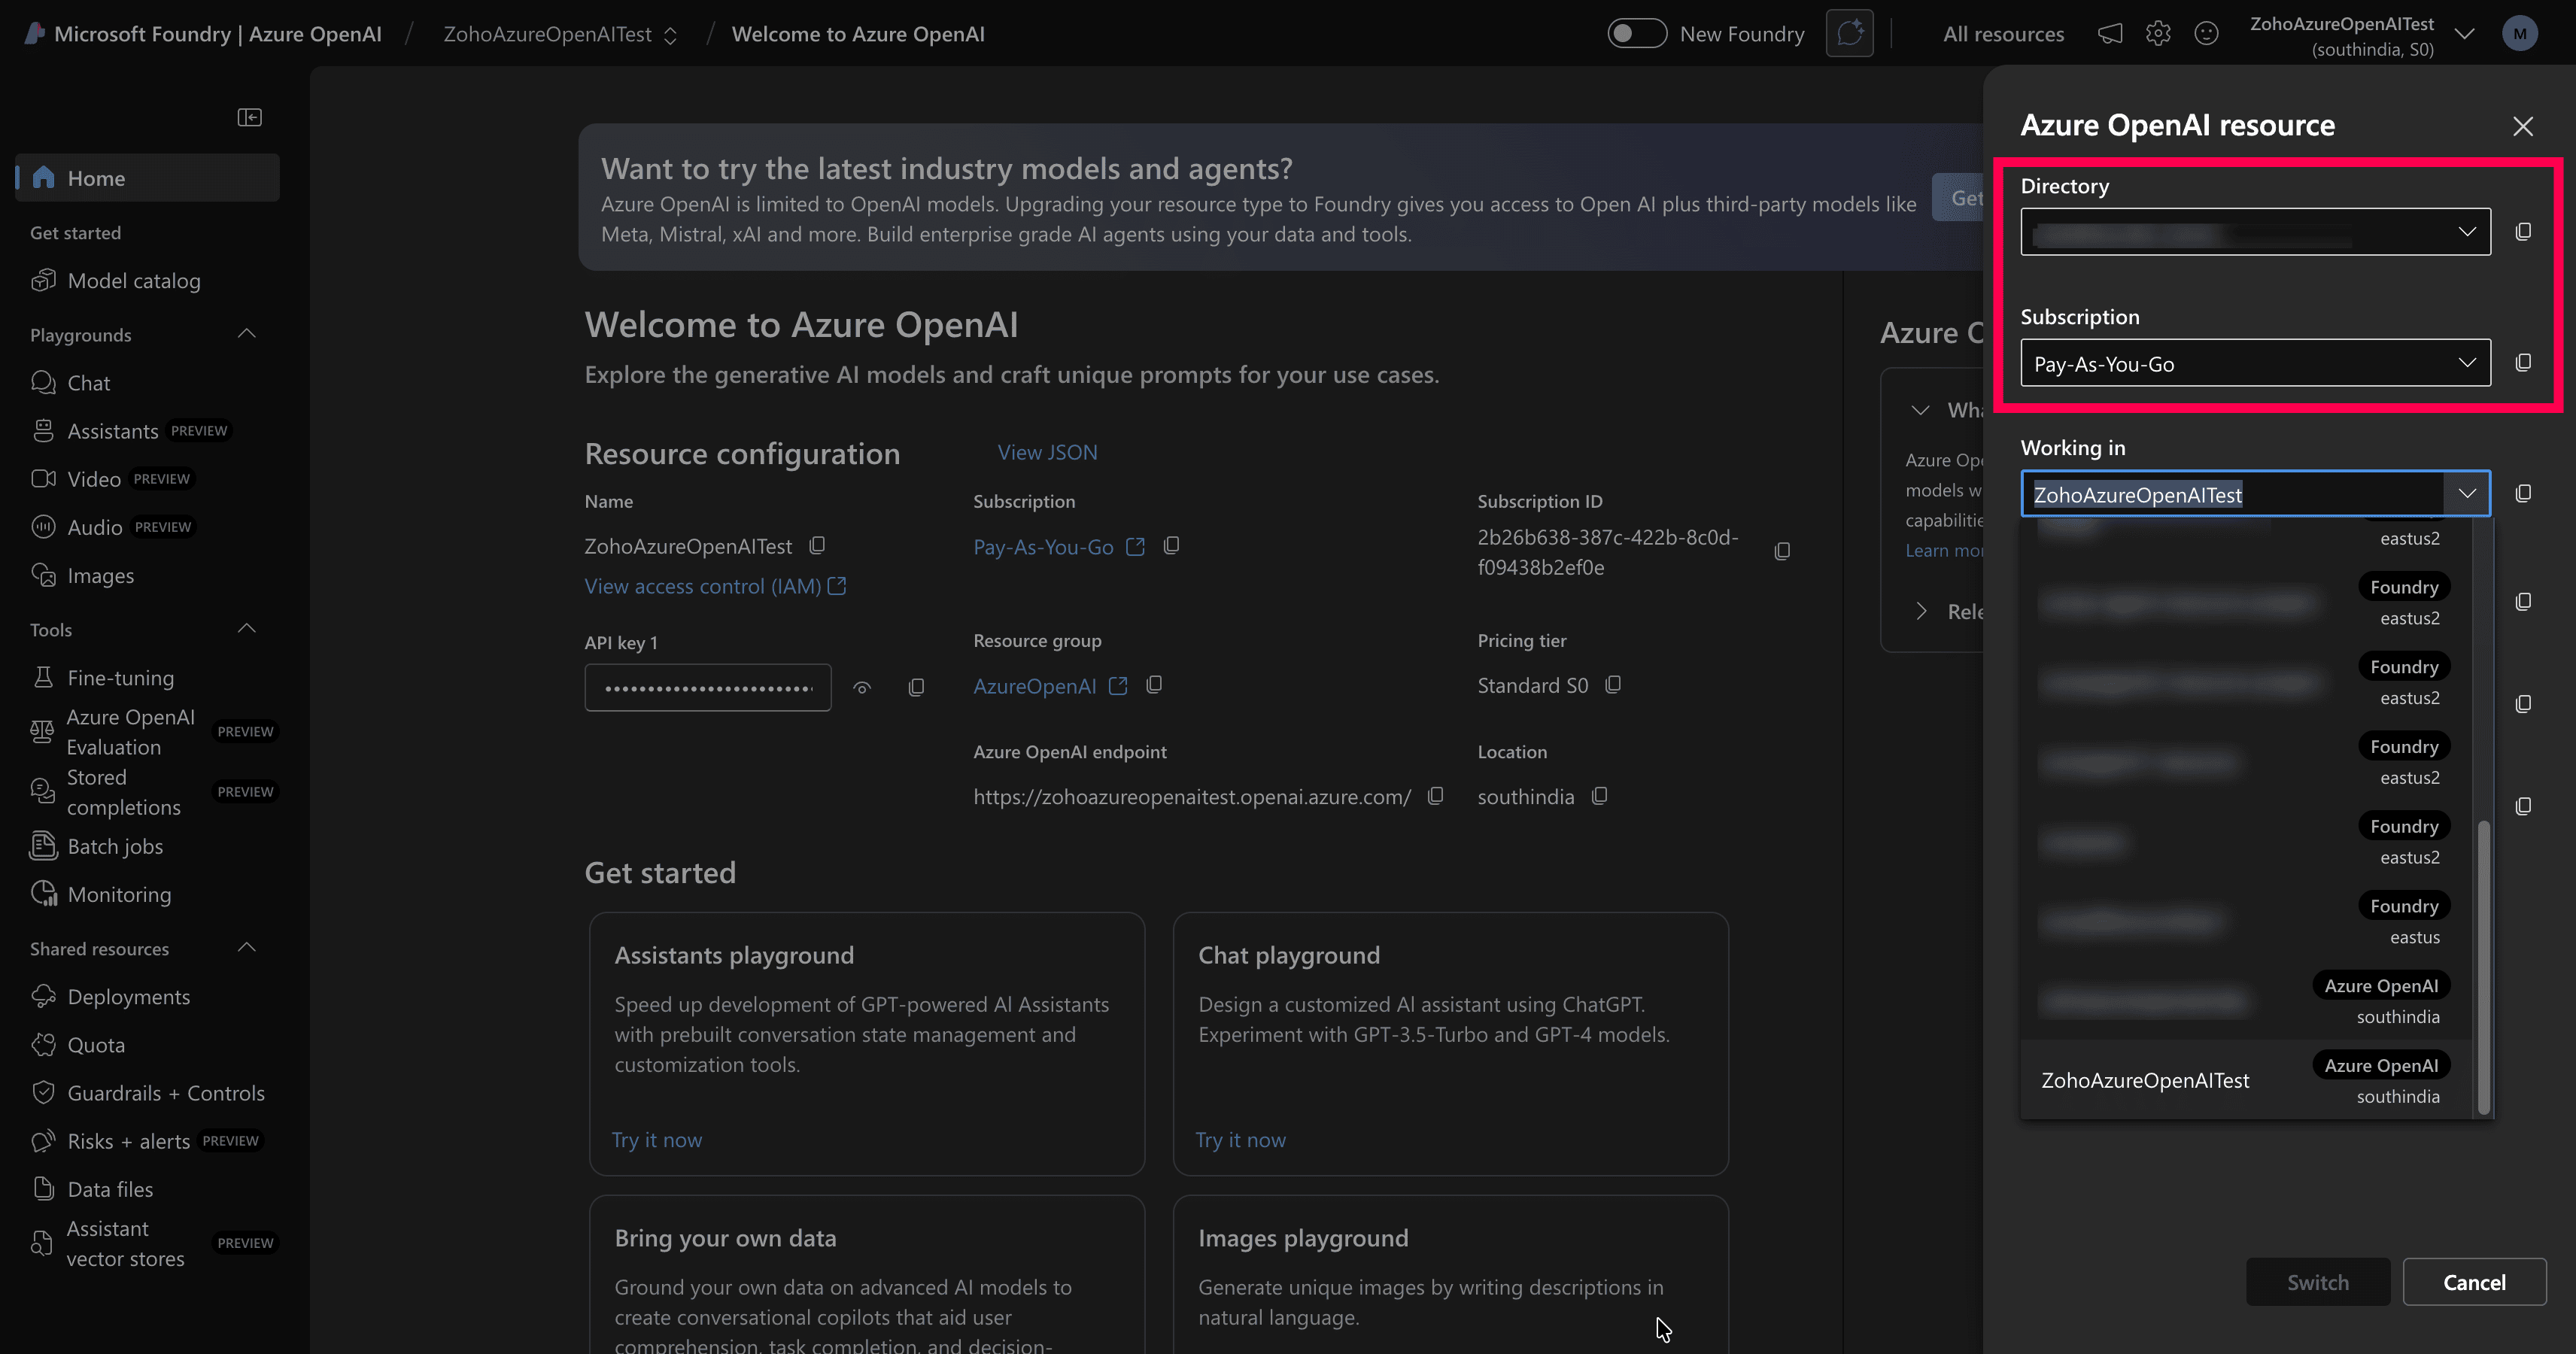Open the settings gear icon

coord(2158,34)
